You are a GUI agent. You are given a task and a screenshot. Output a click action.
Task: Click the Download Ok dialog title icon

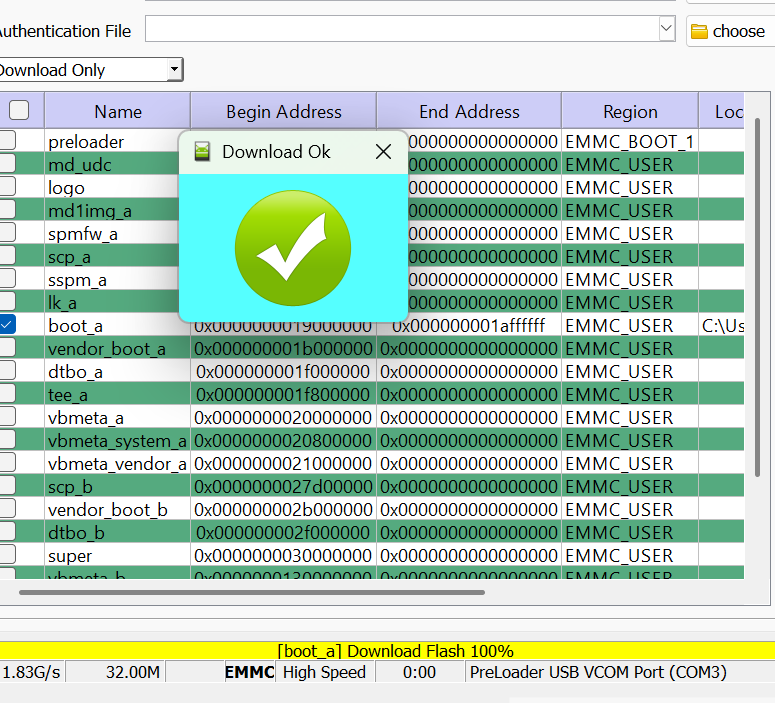tap(202, 152)
